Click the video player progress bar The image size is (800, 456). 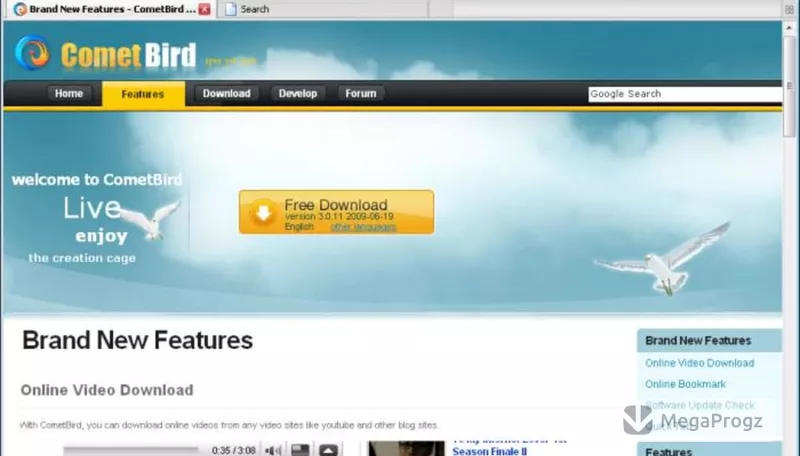(x=133, y=450)
